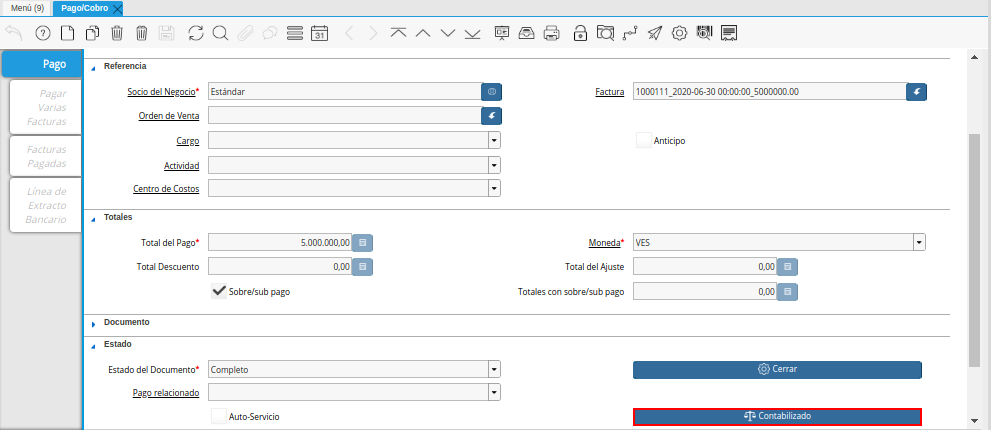Open the Estado del Documento dropdown
The image size is (991, 430).
click(494, 369)
